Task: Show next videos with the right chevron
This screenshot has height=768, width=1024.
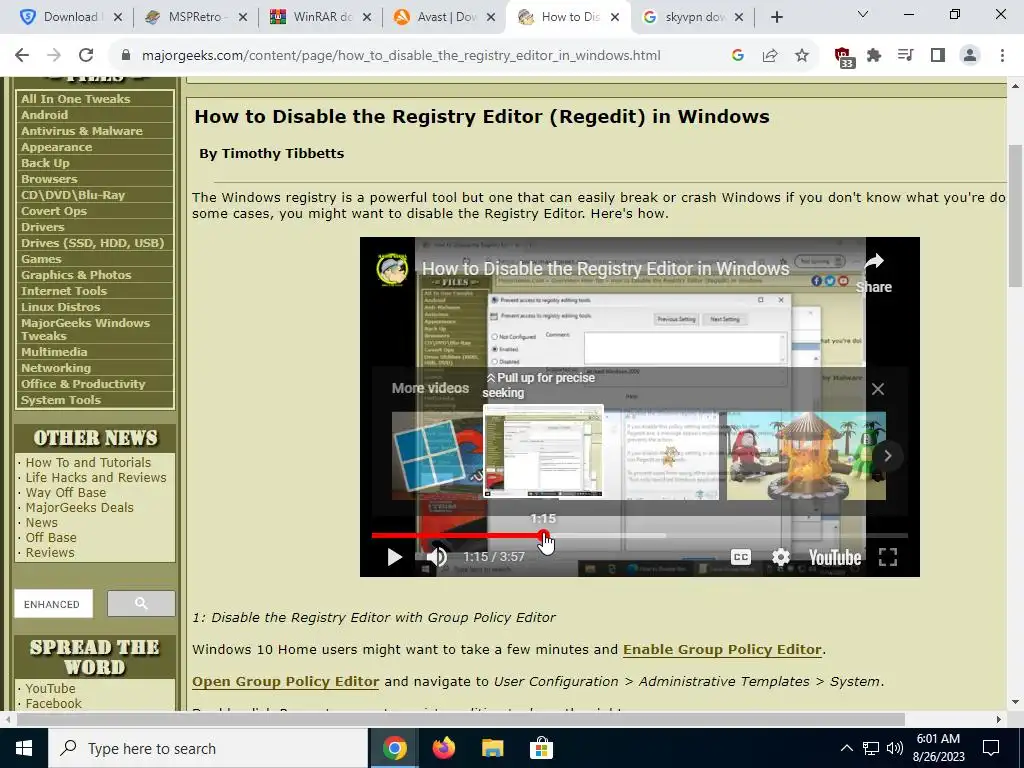Action: [x=888, y=456]
